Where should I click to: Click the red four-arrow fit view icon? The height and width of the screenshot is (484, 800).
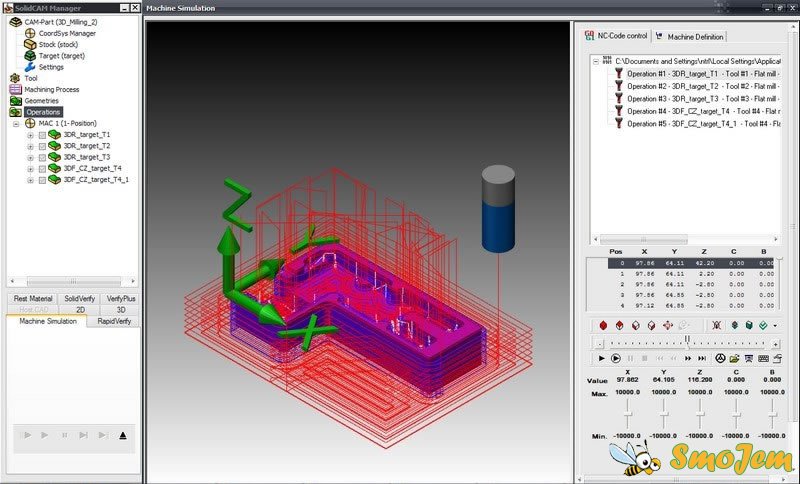(667, 325)
